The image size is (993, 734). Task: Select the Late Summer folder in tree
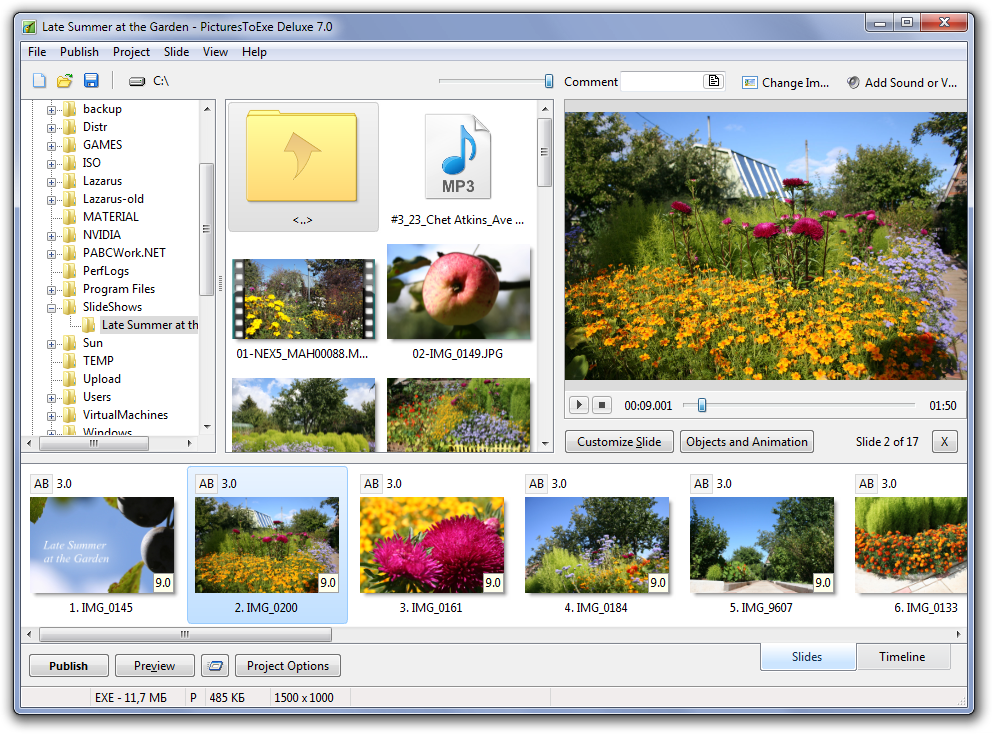click(149, 325)
